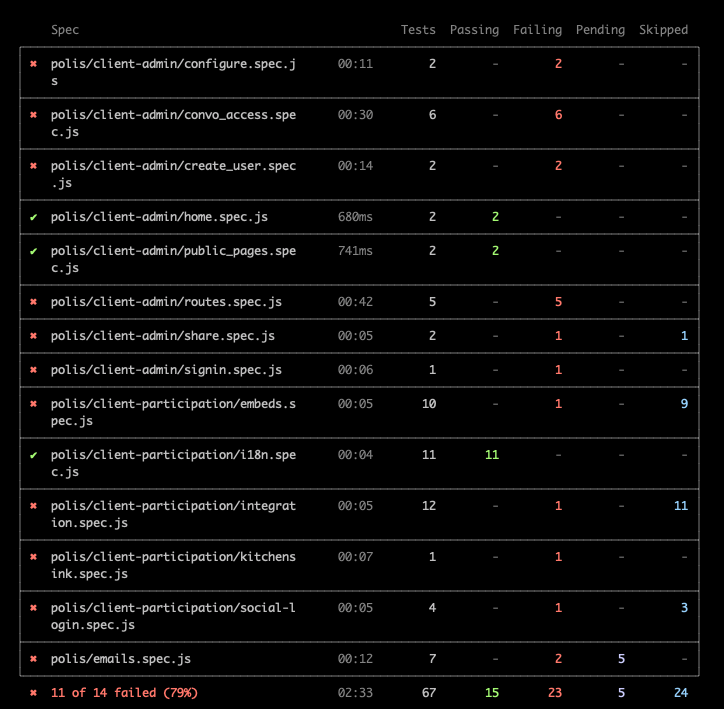Viewport: 724px width, 709px height.
Task: Click the Passing column header
Action: point(474,30)
